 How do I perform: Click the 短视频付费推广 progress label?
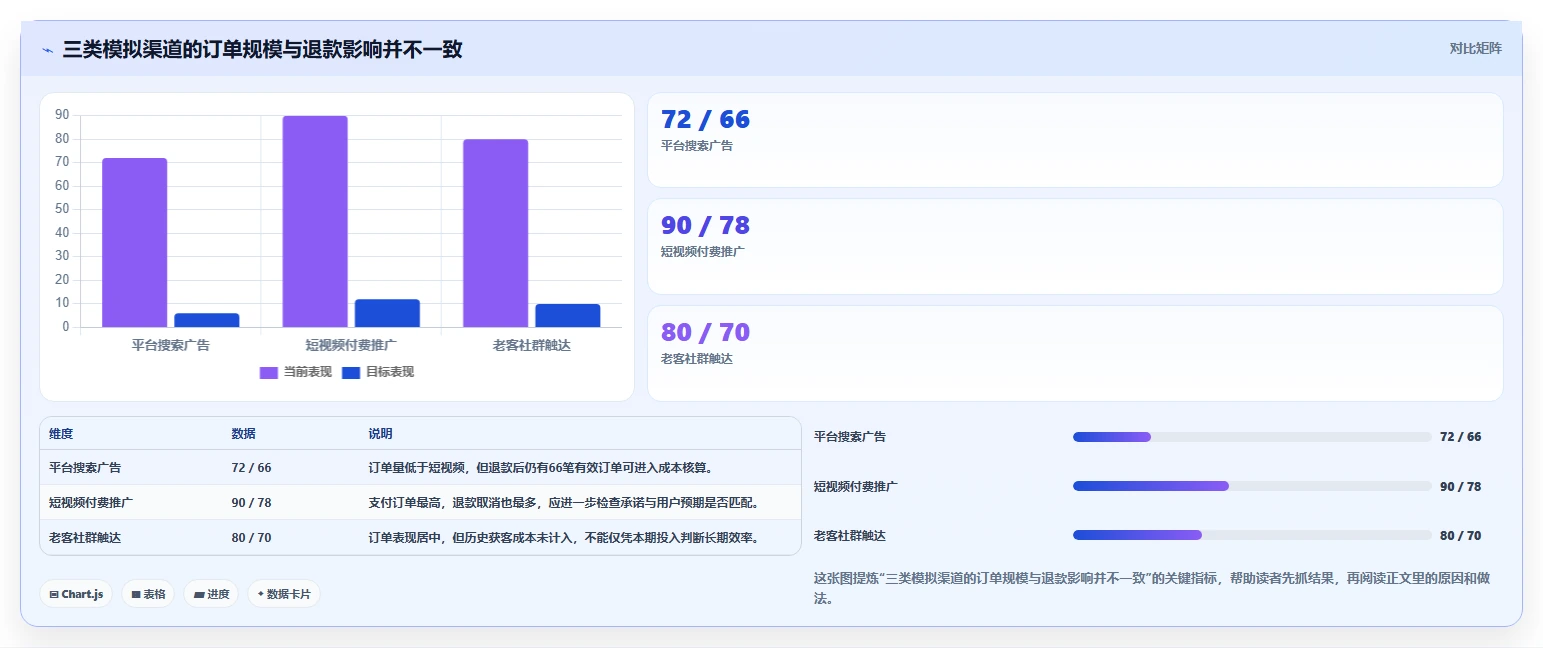(856, 486)
